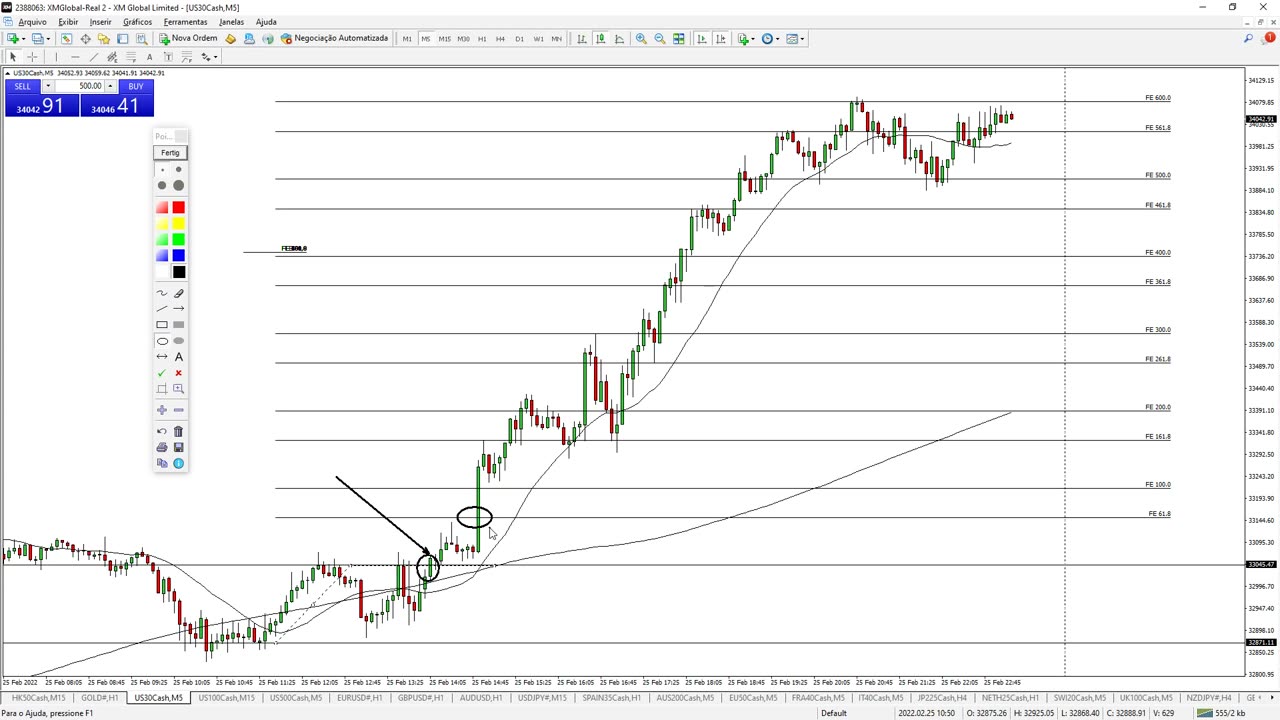The height and width of the screenshot is (720, 1280).
Task: Open a Nova Ordem trade window
Action: pos(188,38)
